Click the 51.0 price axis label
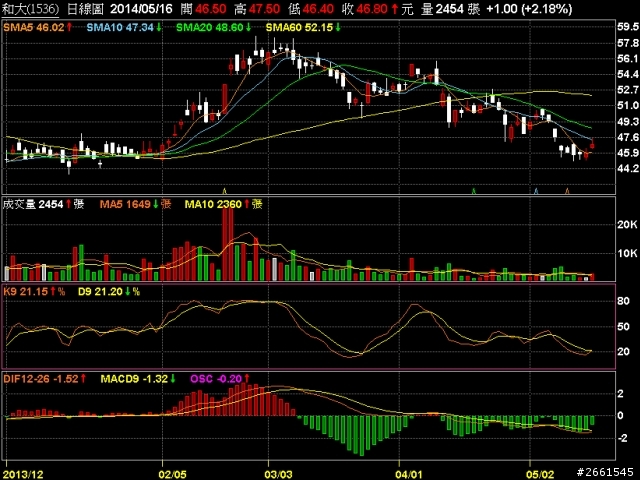The height and width of the screenshot is (480, 640). click(x=628, y=106)
